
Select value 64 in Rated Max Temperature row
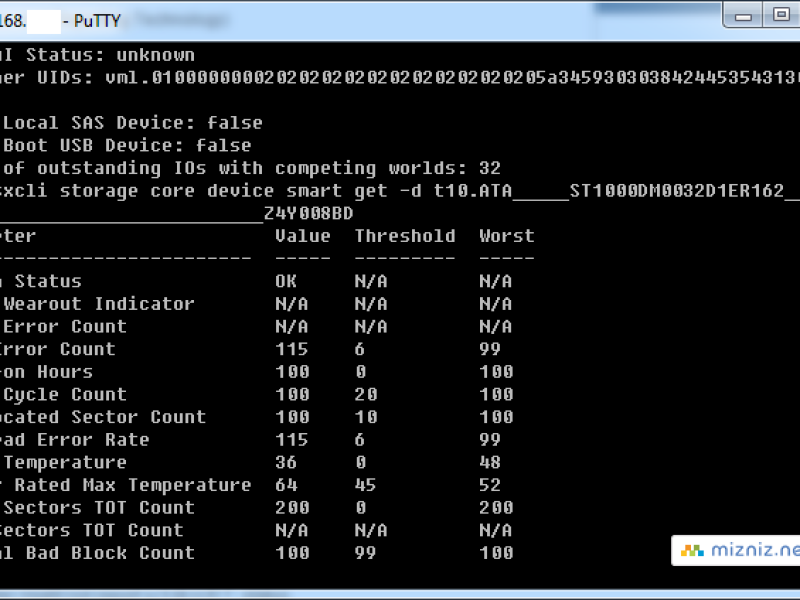pyautogui.click(x=286, y=485)
